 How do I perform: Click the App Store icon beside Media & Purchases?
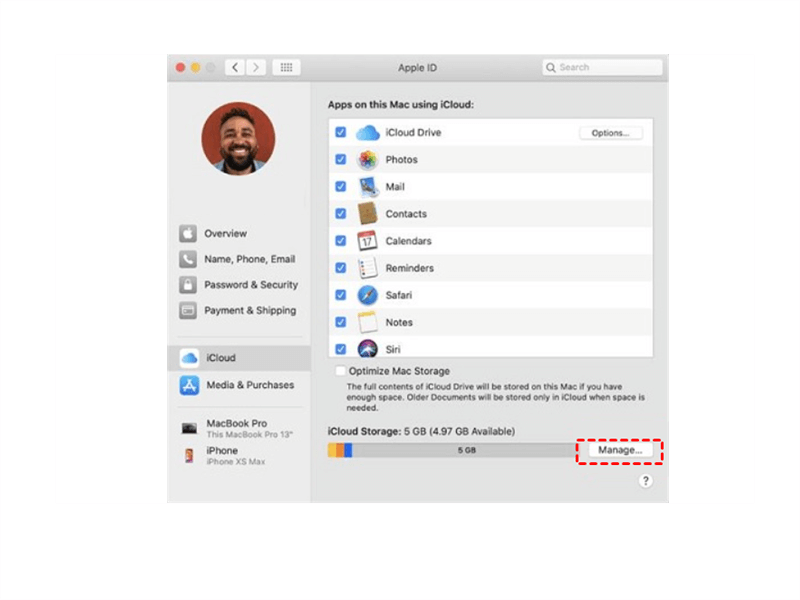(x=189, y=385)
